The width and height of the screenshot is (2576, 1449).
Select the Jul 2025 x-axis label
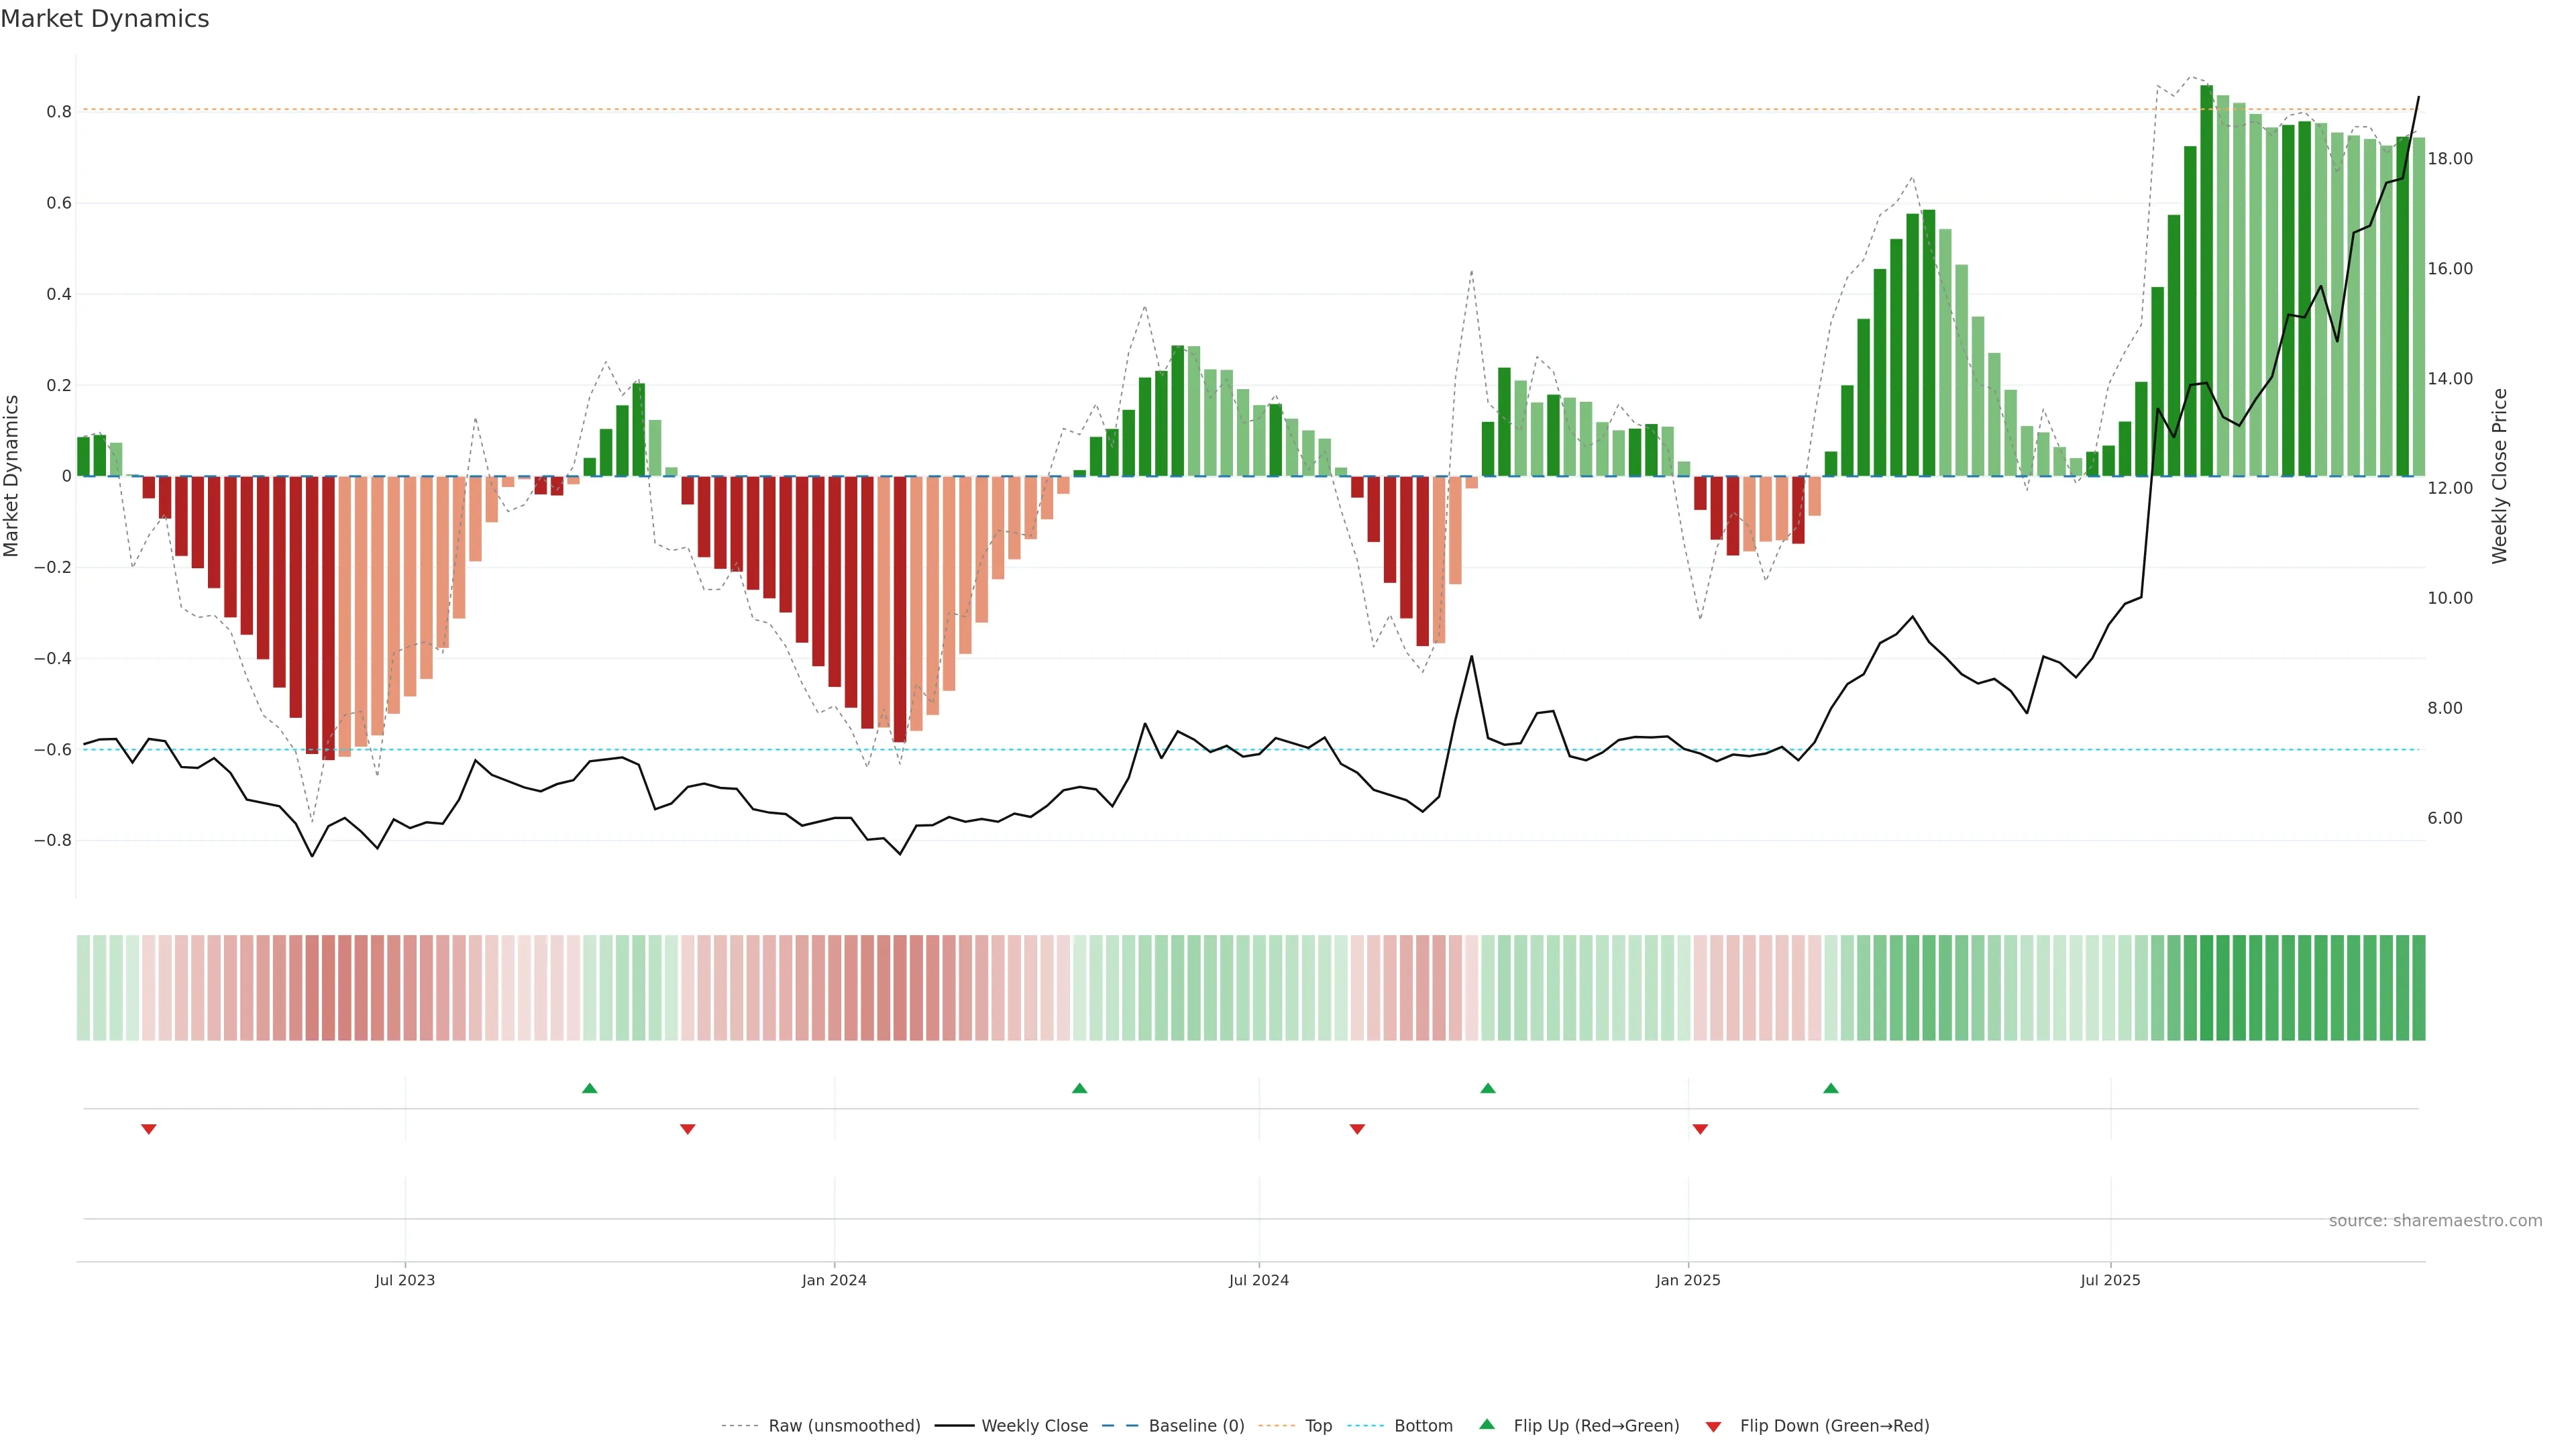pos(2110,1281)
